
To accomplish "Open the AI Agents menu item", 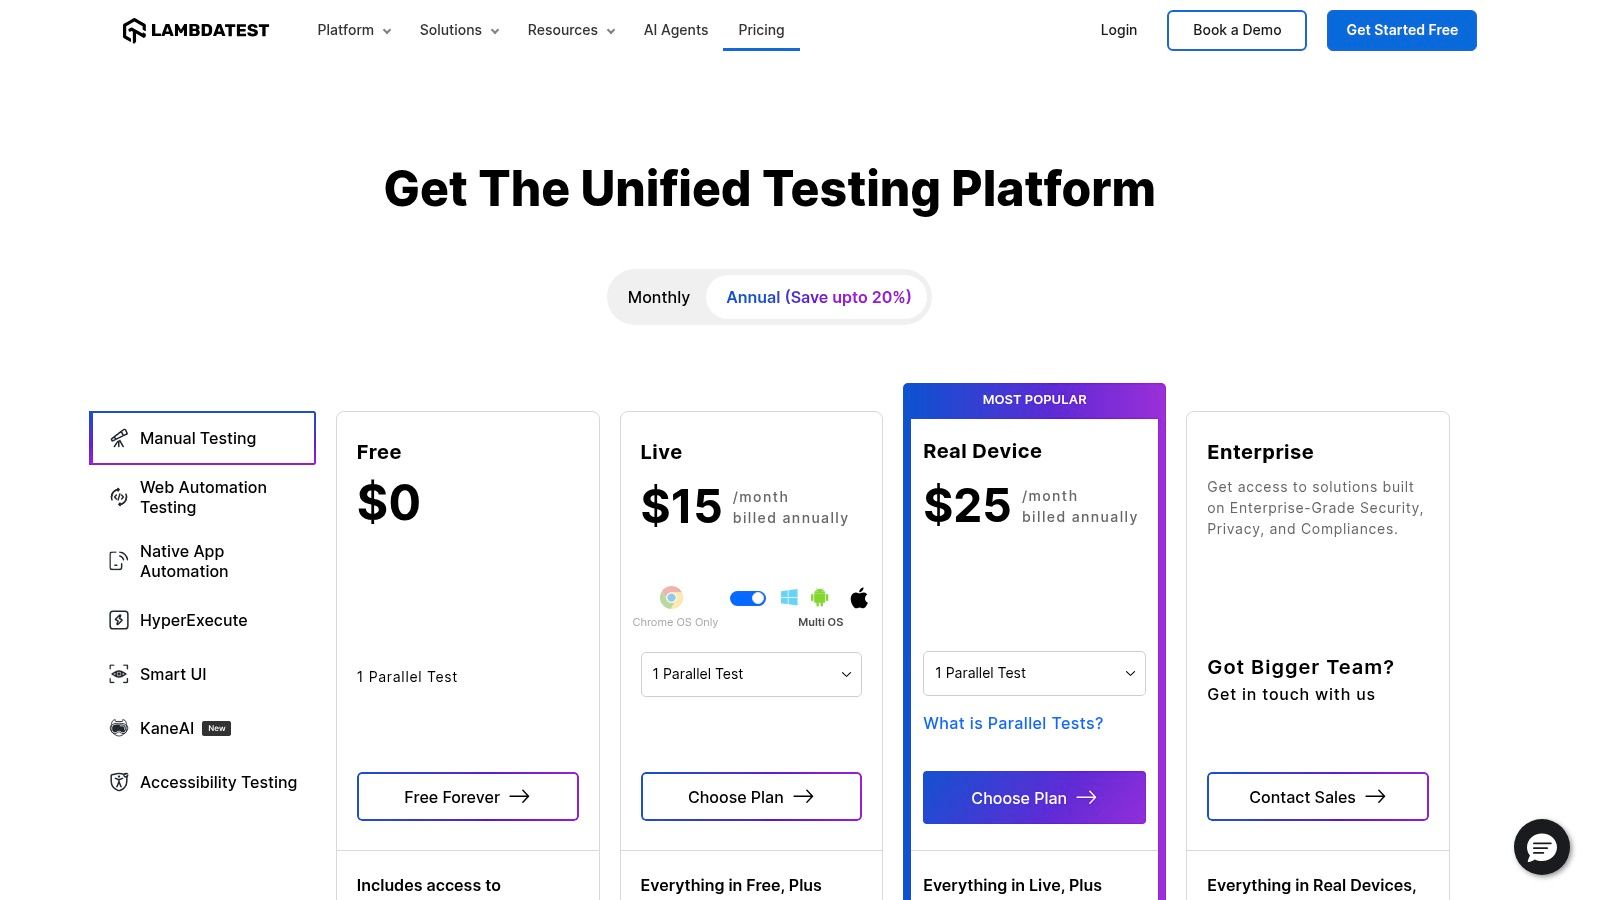I will pos(676,30).
